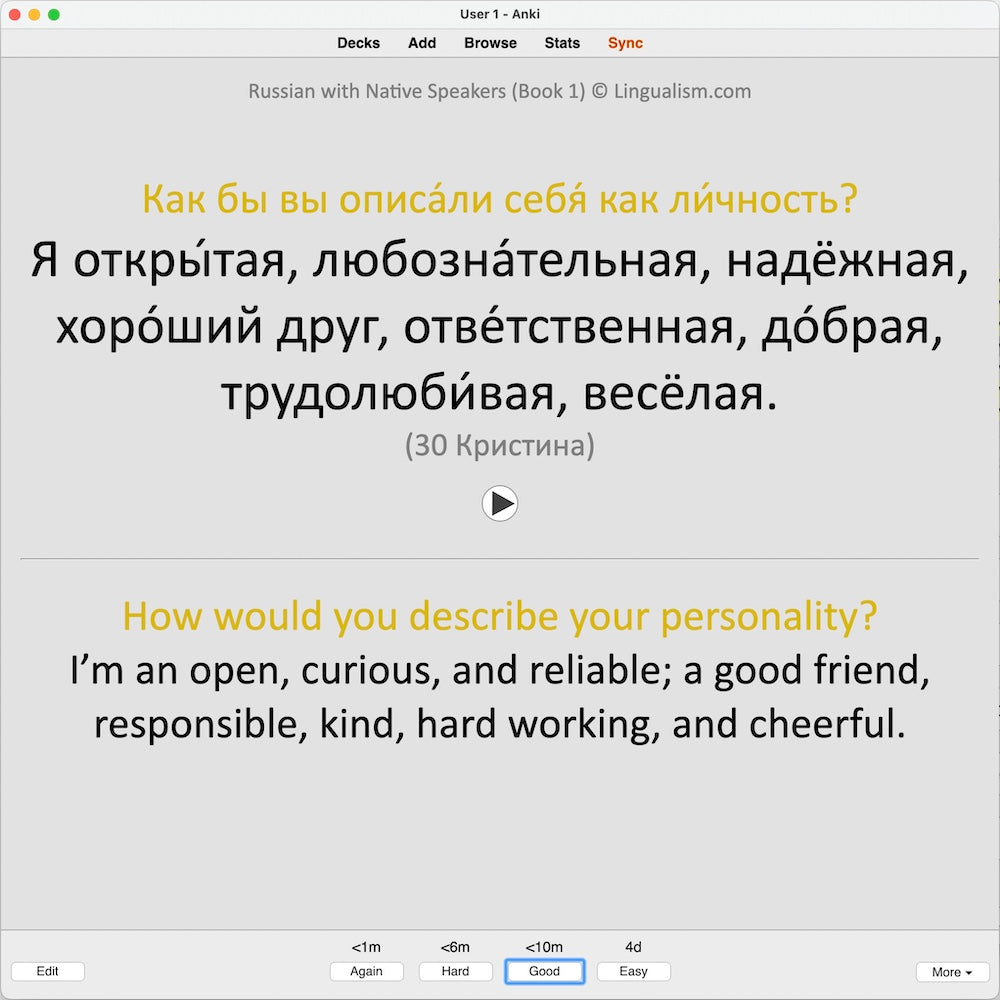The image size is (1000, 1000).
Task: Minimize the window with the yellow button
Action: click(34, 14)
